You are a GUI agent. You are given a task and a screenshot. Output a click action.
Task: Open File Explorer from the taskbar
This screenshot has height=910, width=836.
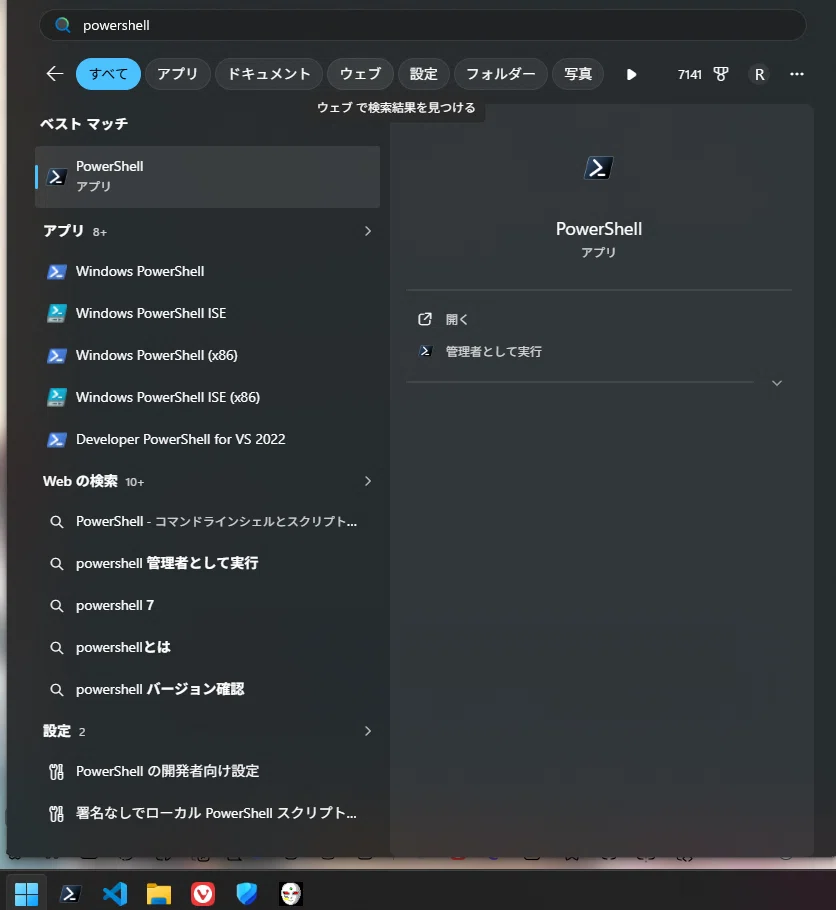tap(158, 894)
